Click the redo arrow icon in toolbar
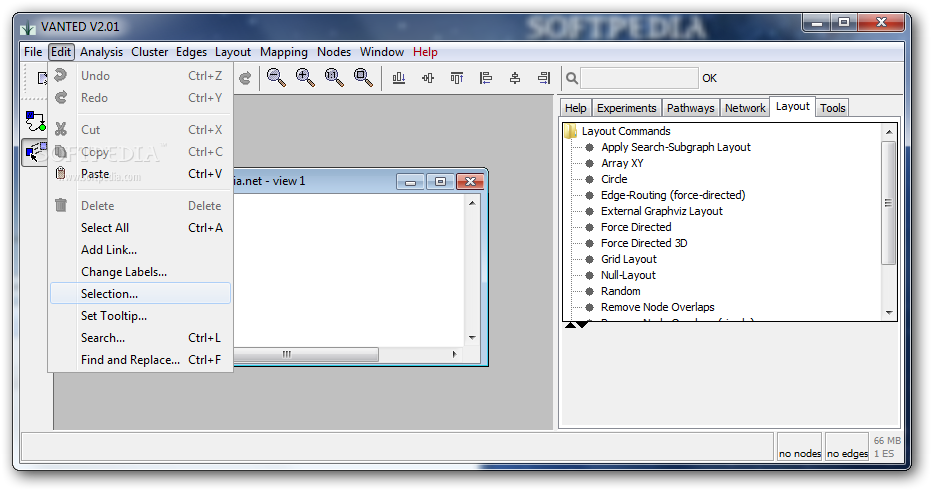 point(245,78)
